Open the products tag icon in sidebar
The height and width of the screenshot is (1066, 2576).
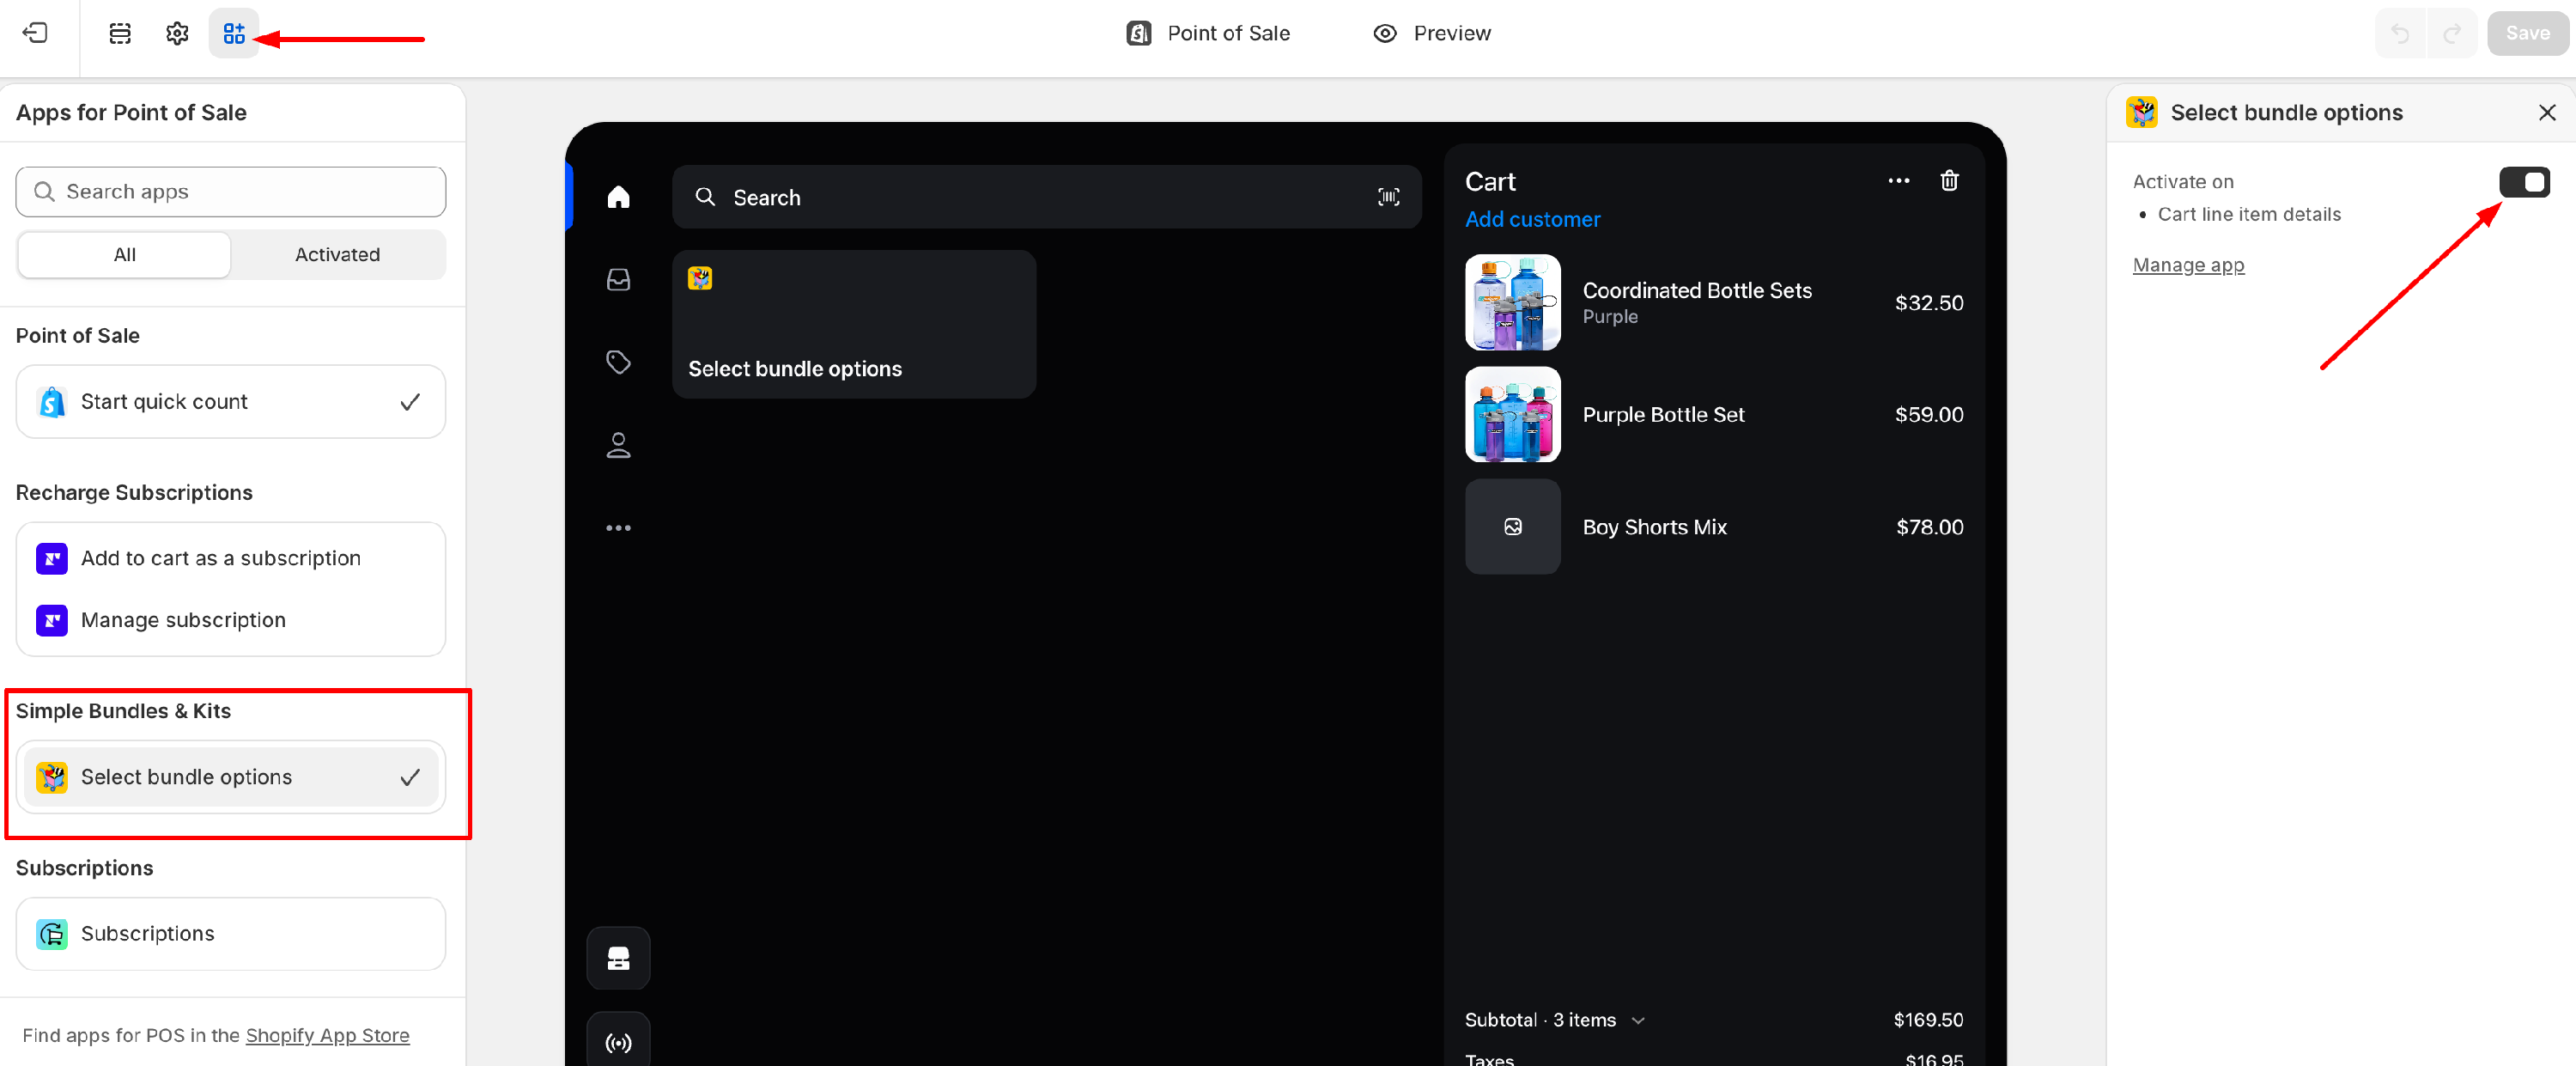point(618,362)
